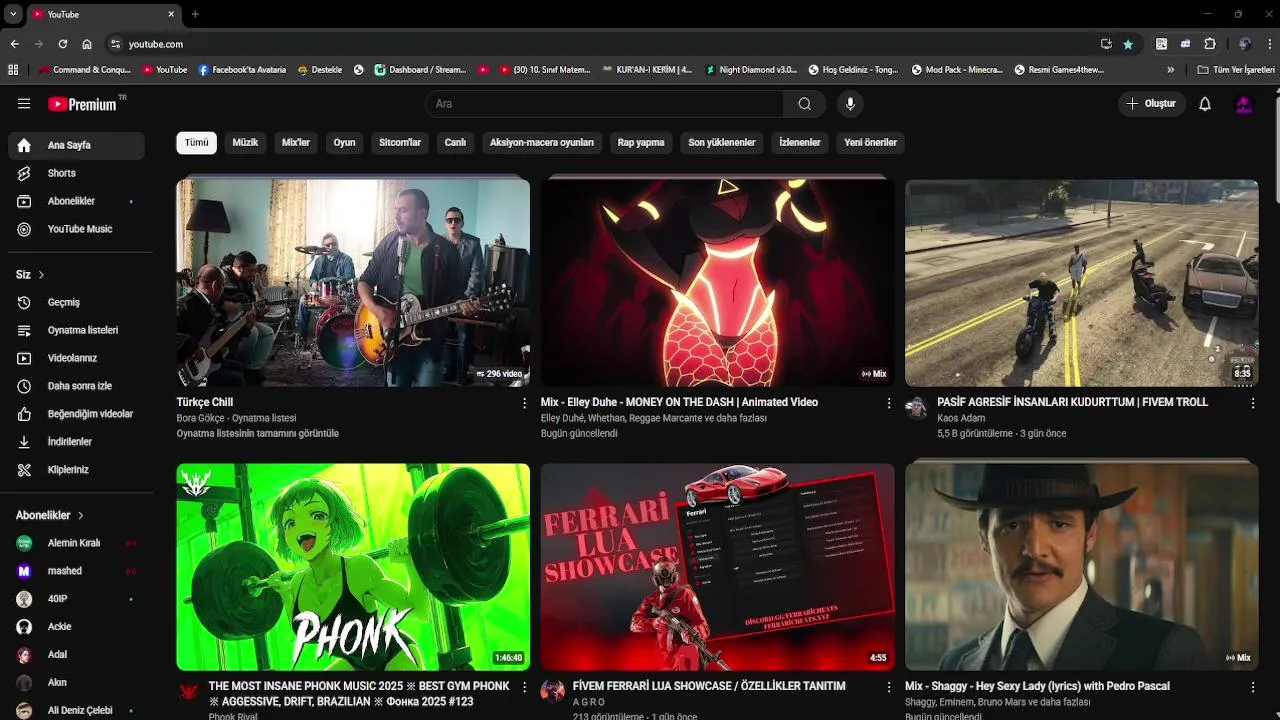Open options for Elley Duhe mix
The image size is (1280, 720).
click(888, 403)
